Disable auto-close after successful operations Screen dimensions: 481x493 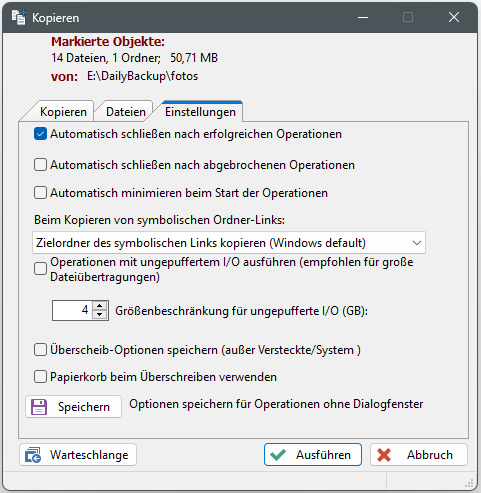click(x=40, y=134)
